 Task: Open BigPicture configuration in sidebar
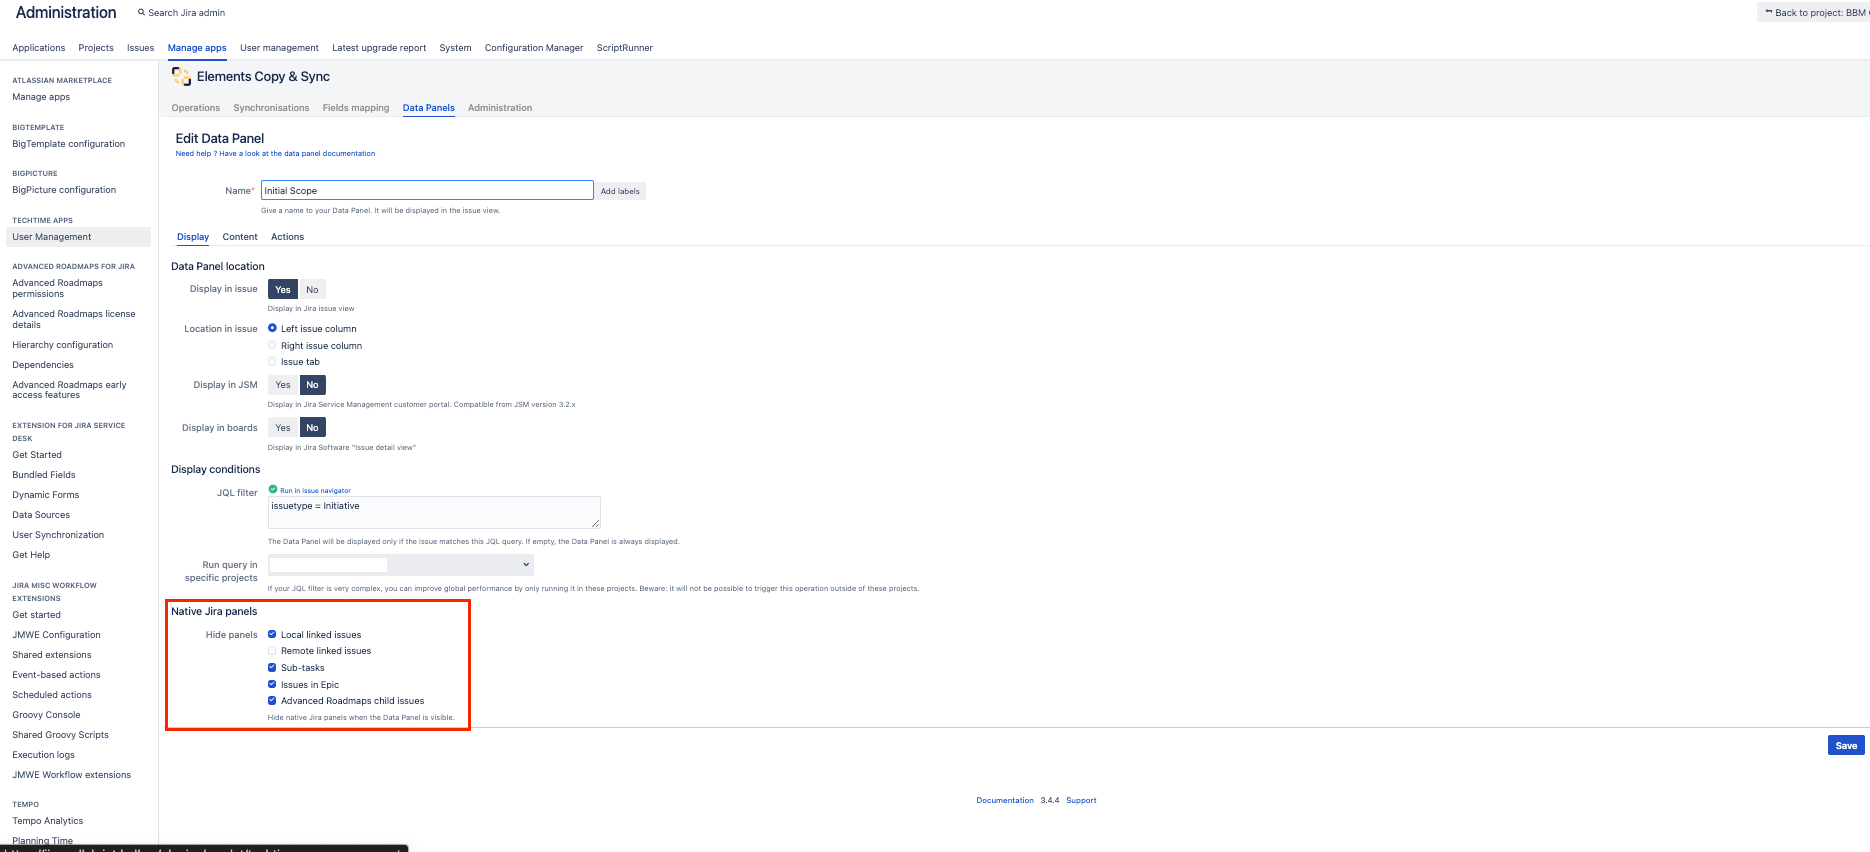point(64,190)
